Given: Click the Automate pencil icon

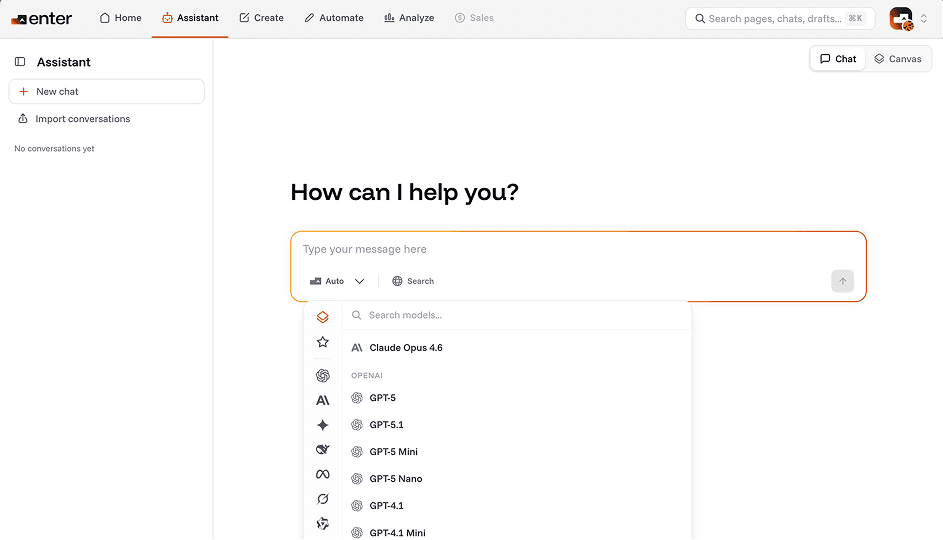Looking at the screenshot, I should 309,18.
